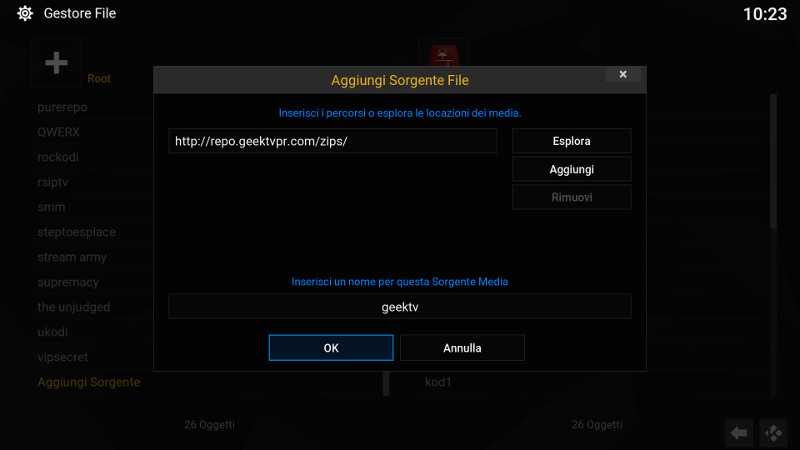This screenshot has height=450, width=800.
Task: Select the kod1 entry in right pane
Action: tap(438, 382)
